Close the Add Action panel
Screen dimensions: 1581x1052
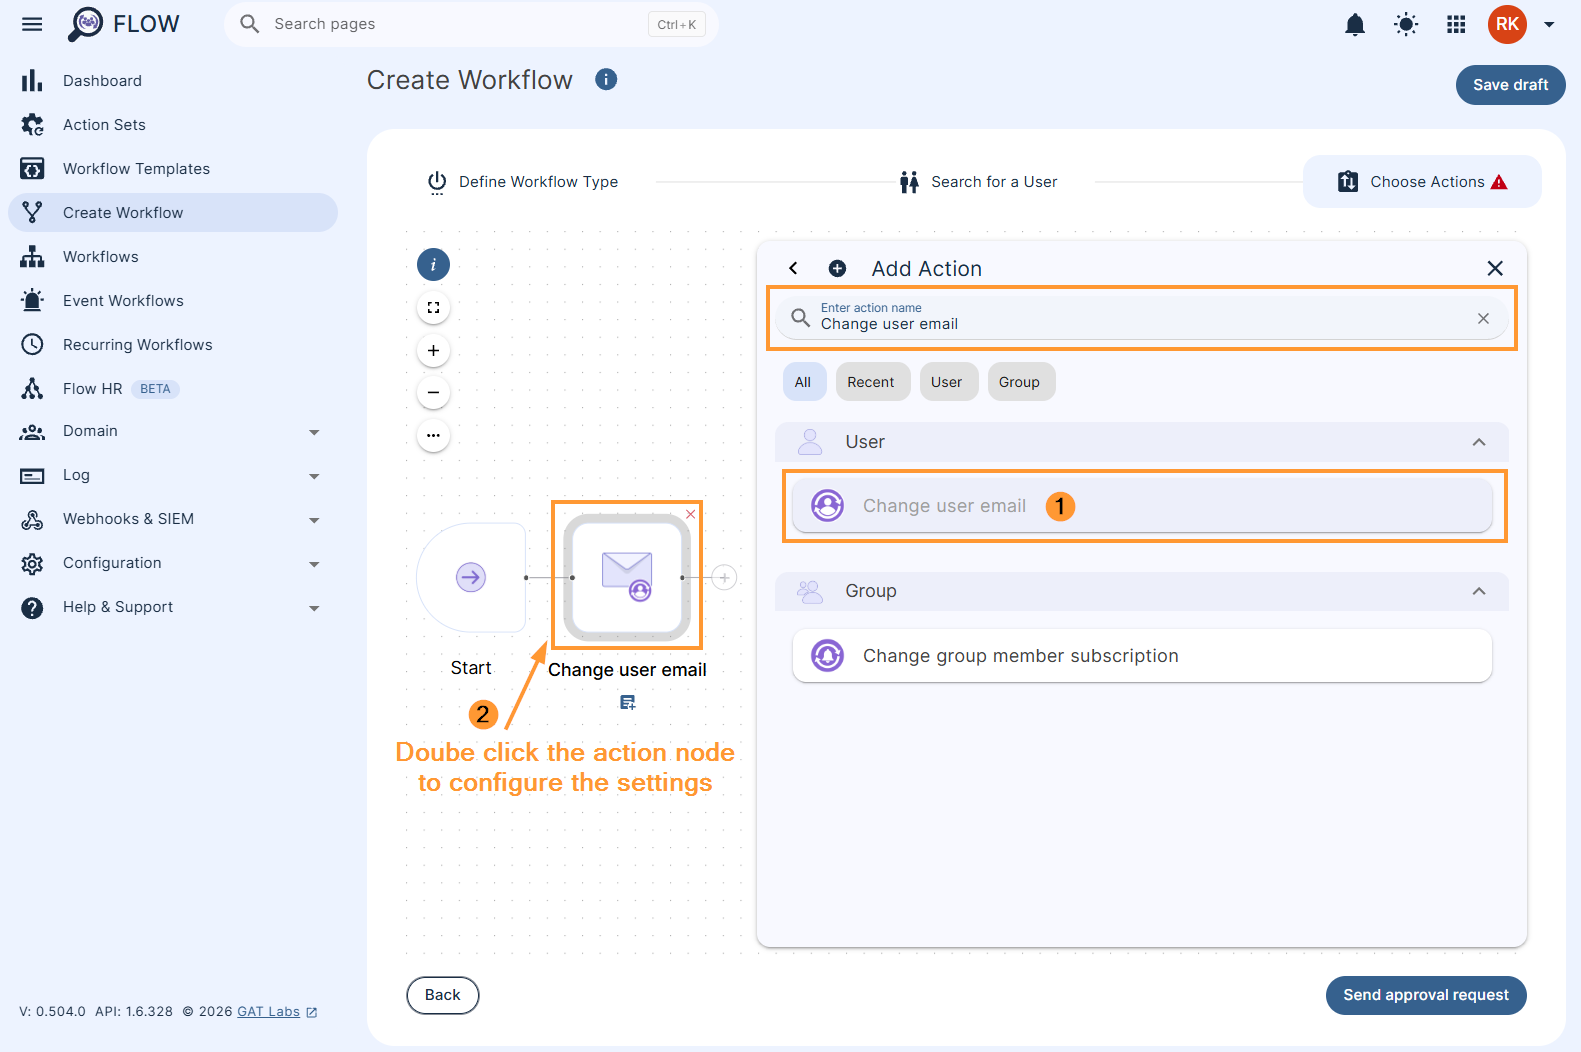(1495, 268)
